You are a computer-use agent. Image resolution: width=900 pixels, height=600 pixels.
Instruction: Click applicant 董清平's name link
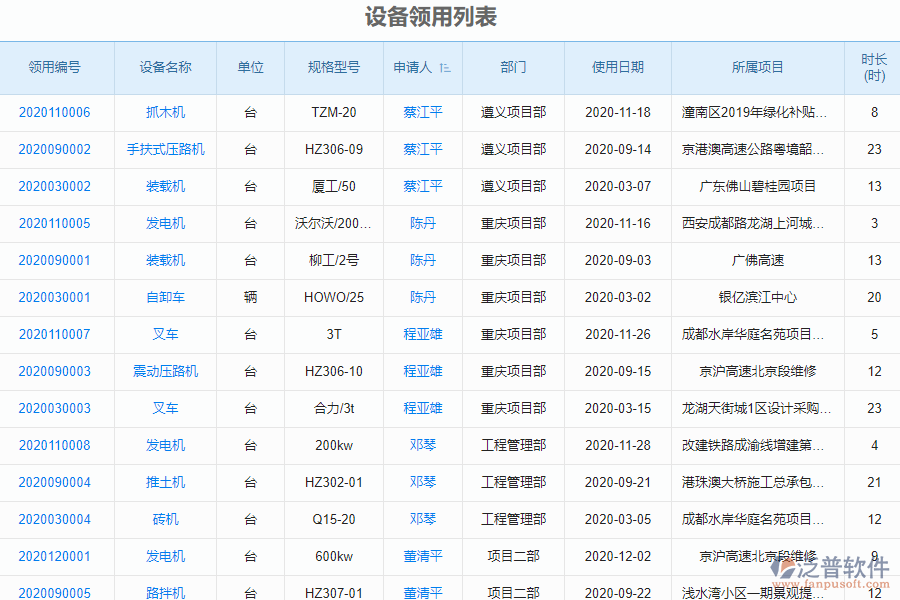pyautogui.click(x=423, y=556)
